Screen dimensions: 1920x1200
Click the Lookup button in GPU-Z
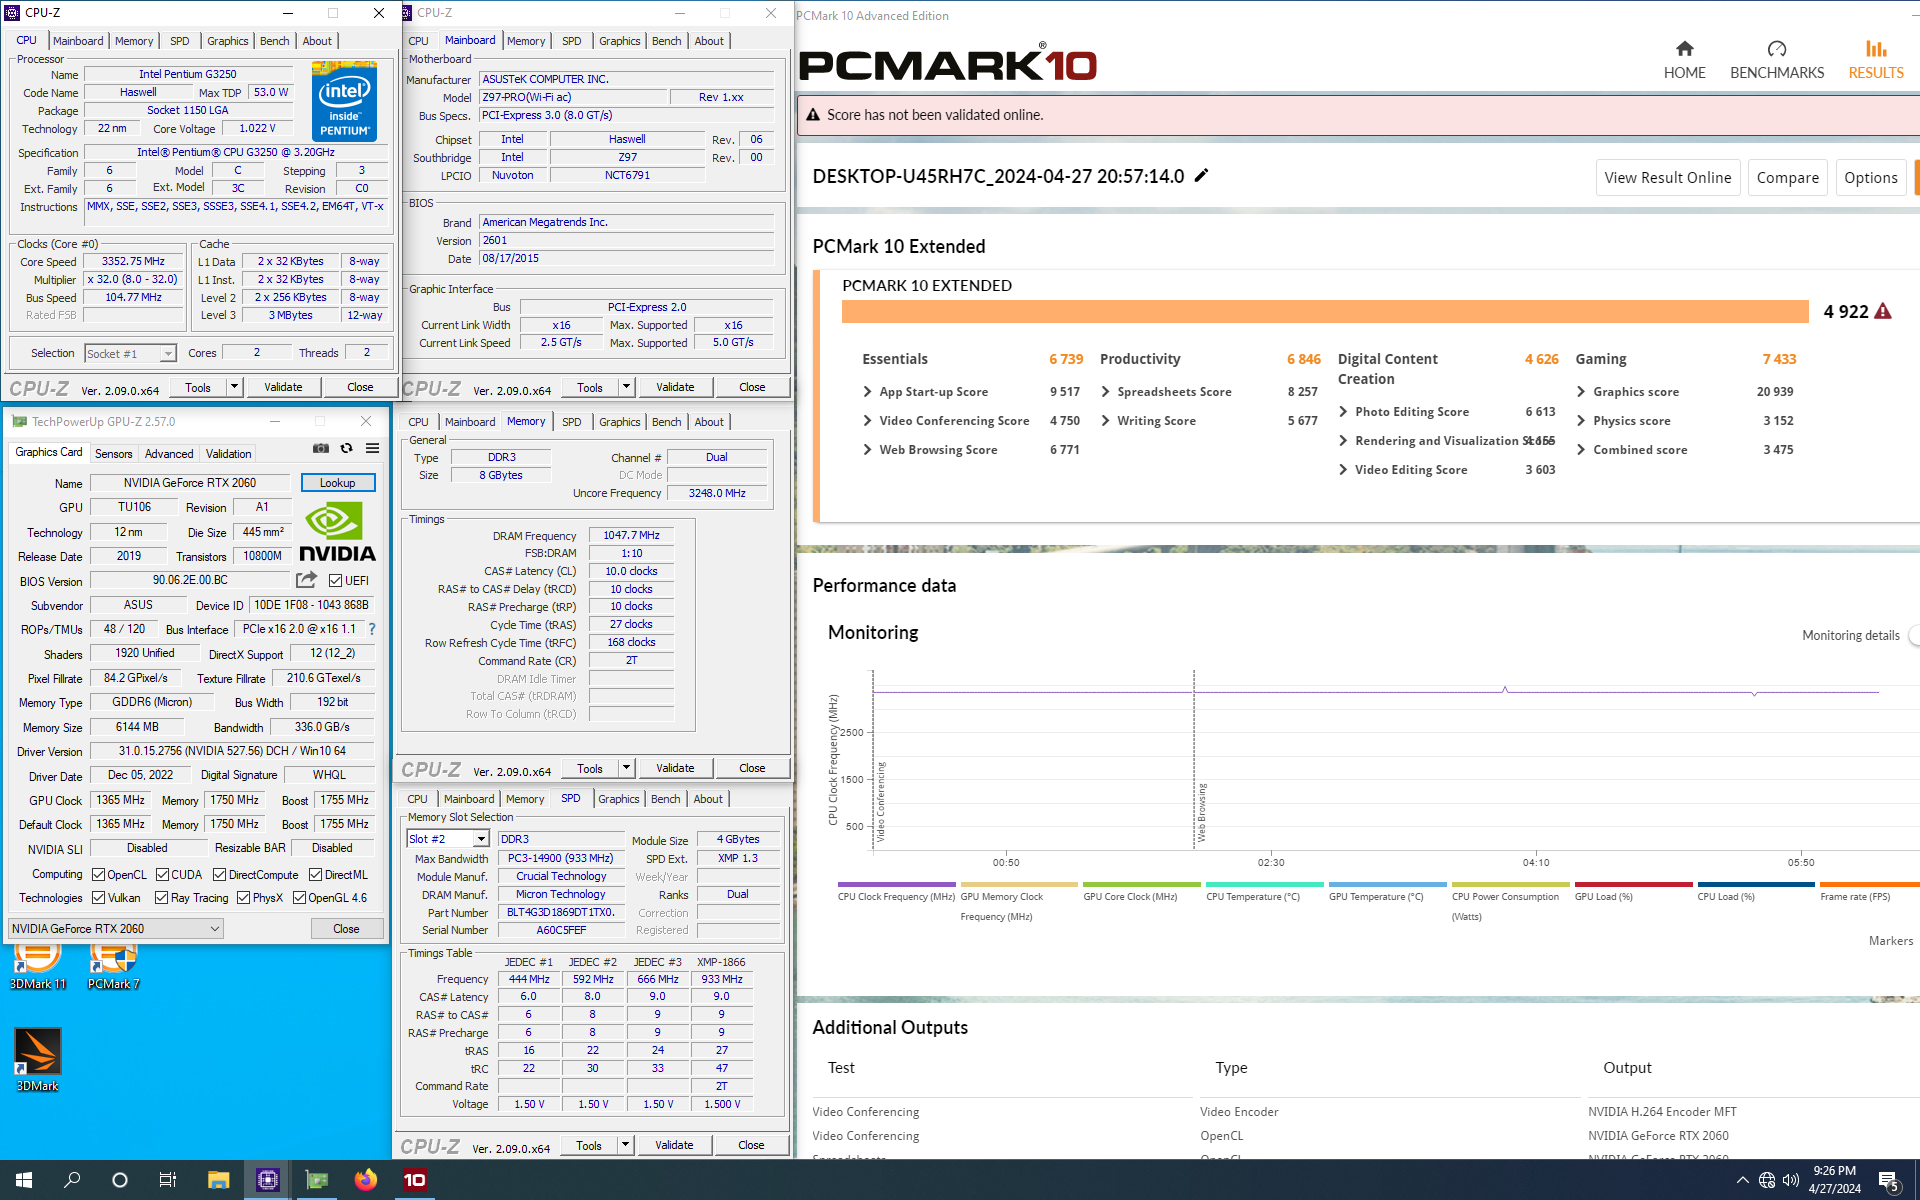click(338, 483)
